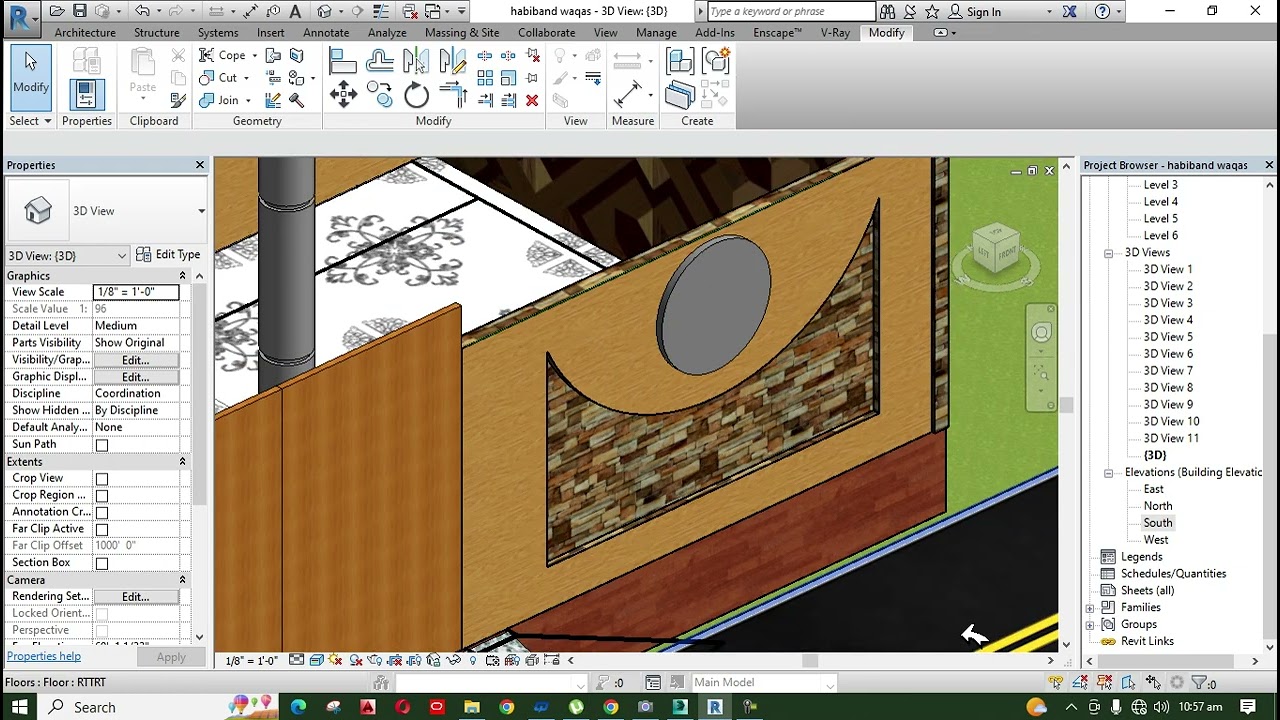Collapse the Extents properties section
The width and height of the screenshot is (1280, 720).
(182, 462)
